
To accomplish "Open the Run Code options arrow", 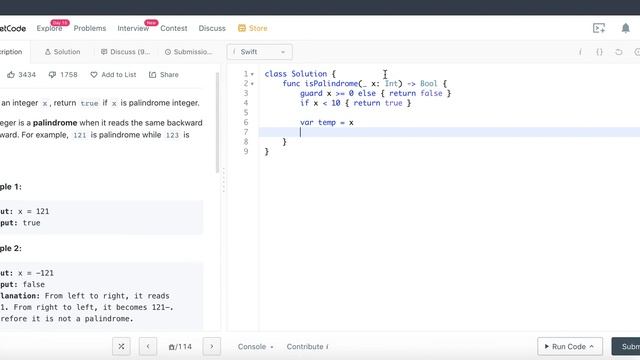I will [591, 347].
